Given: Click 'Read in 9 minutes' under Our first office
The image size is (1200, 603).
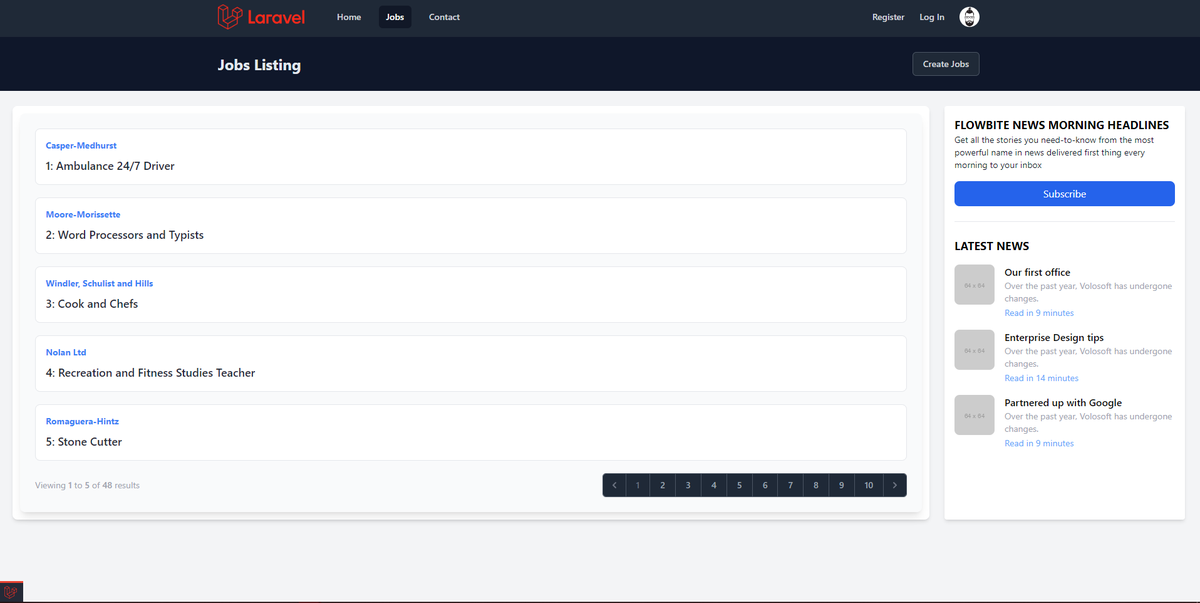Looking at the screenshot, I should [1039, 313].
